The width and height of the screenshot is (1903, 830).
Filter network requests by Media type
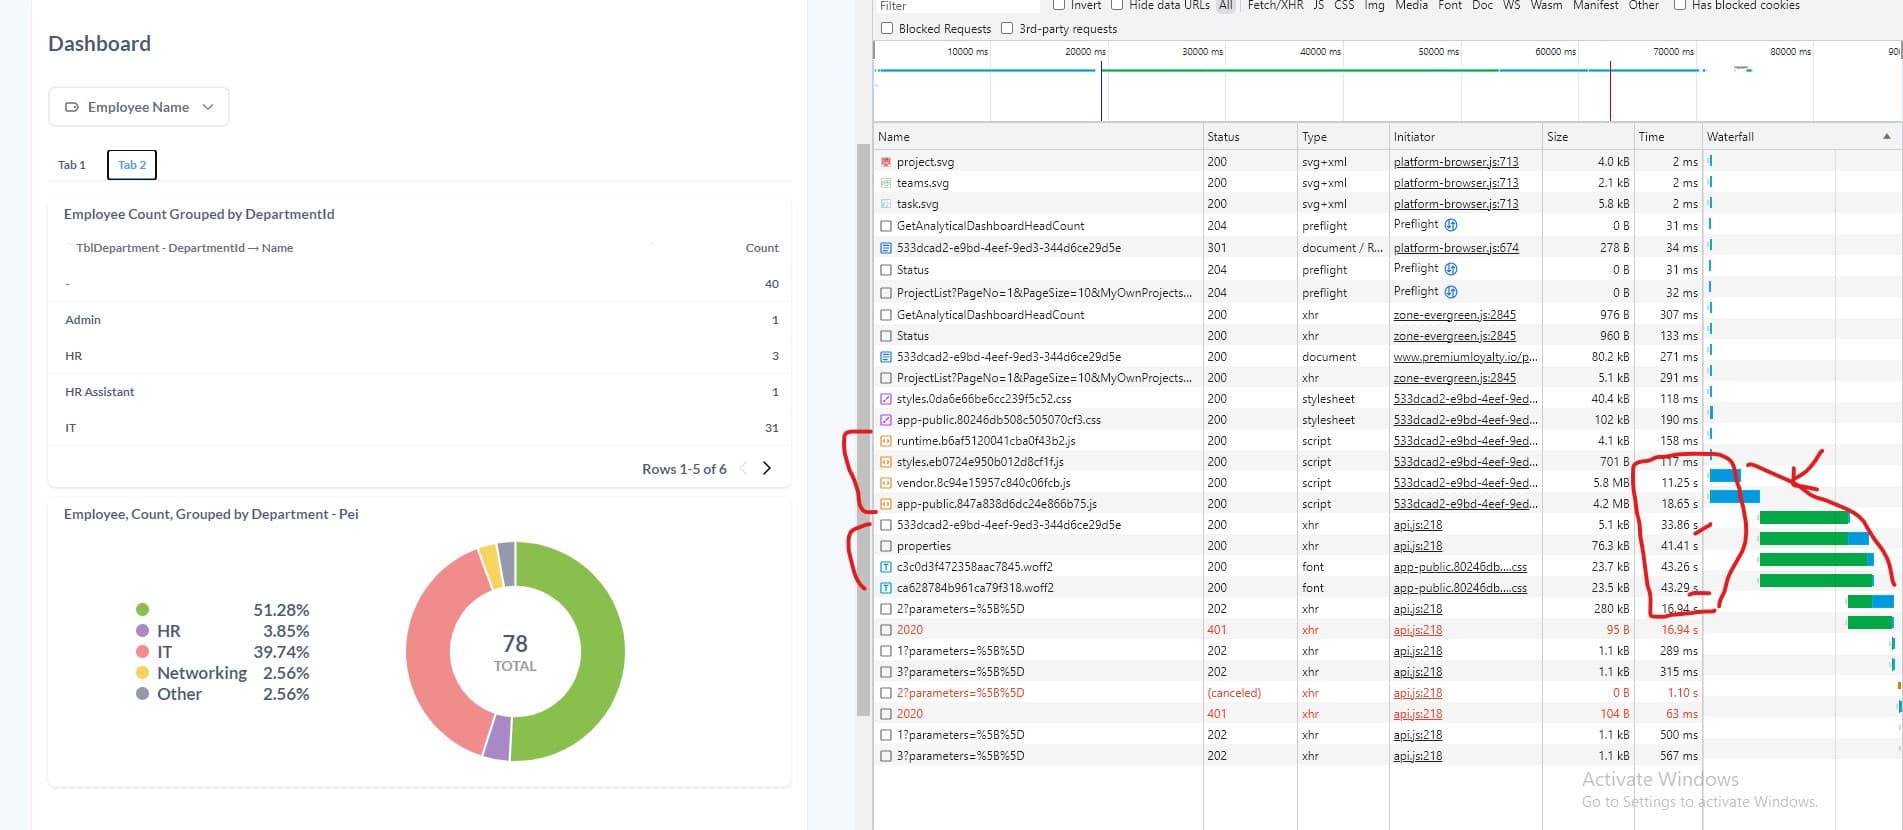1411,5
